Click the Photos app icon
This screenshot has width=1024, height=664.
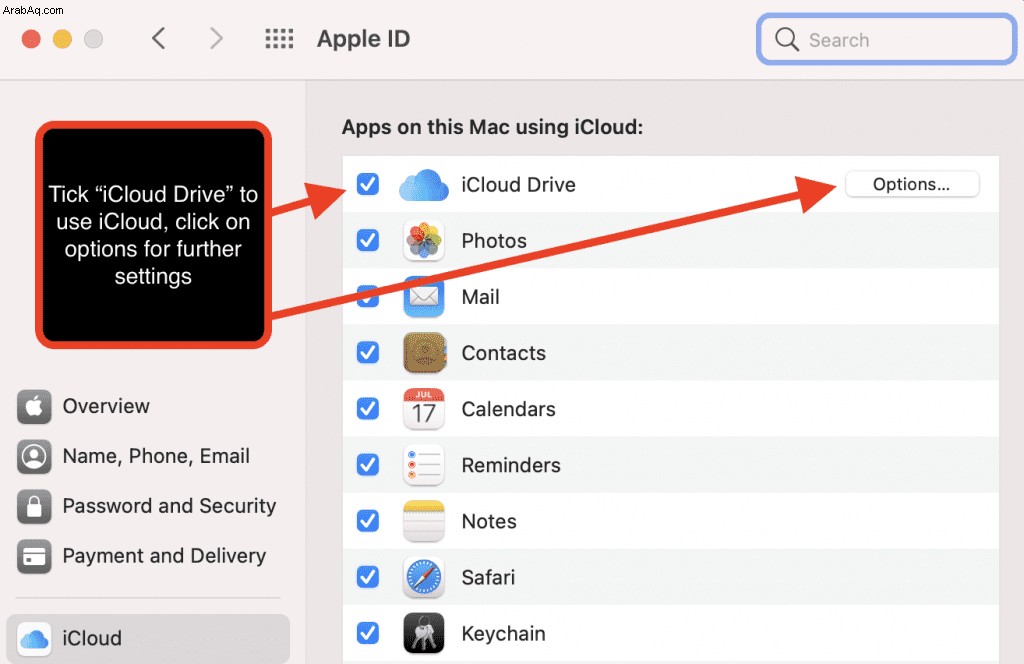click(x=424, y=240)
